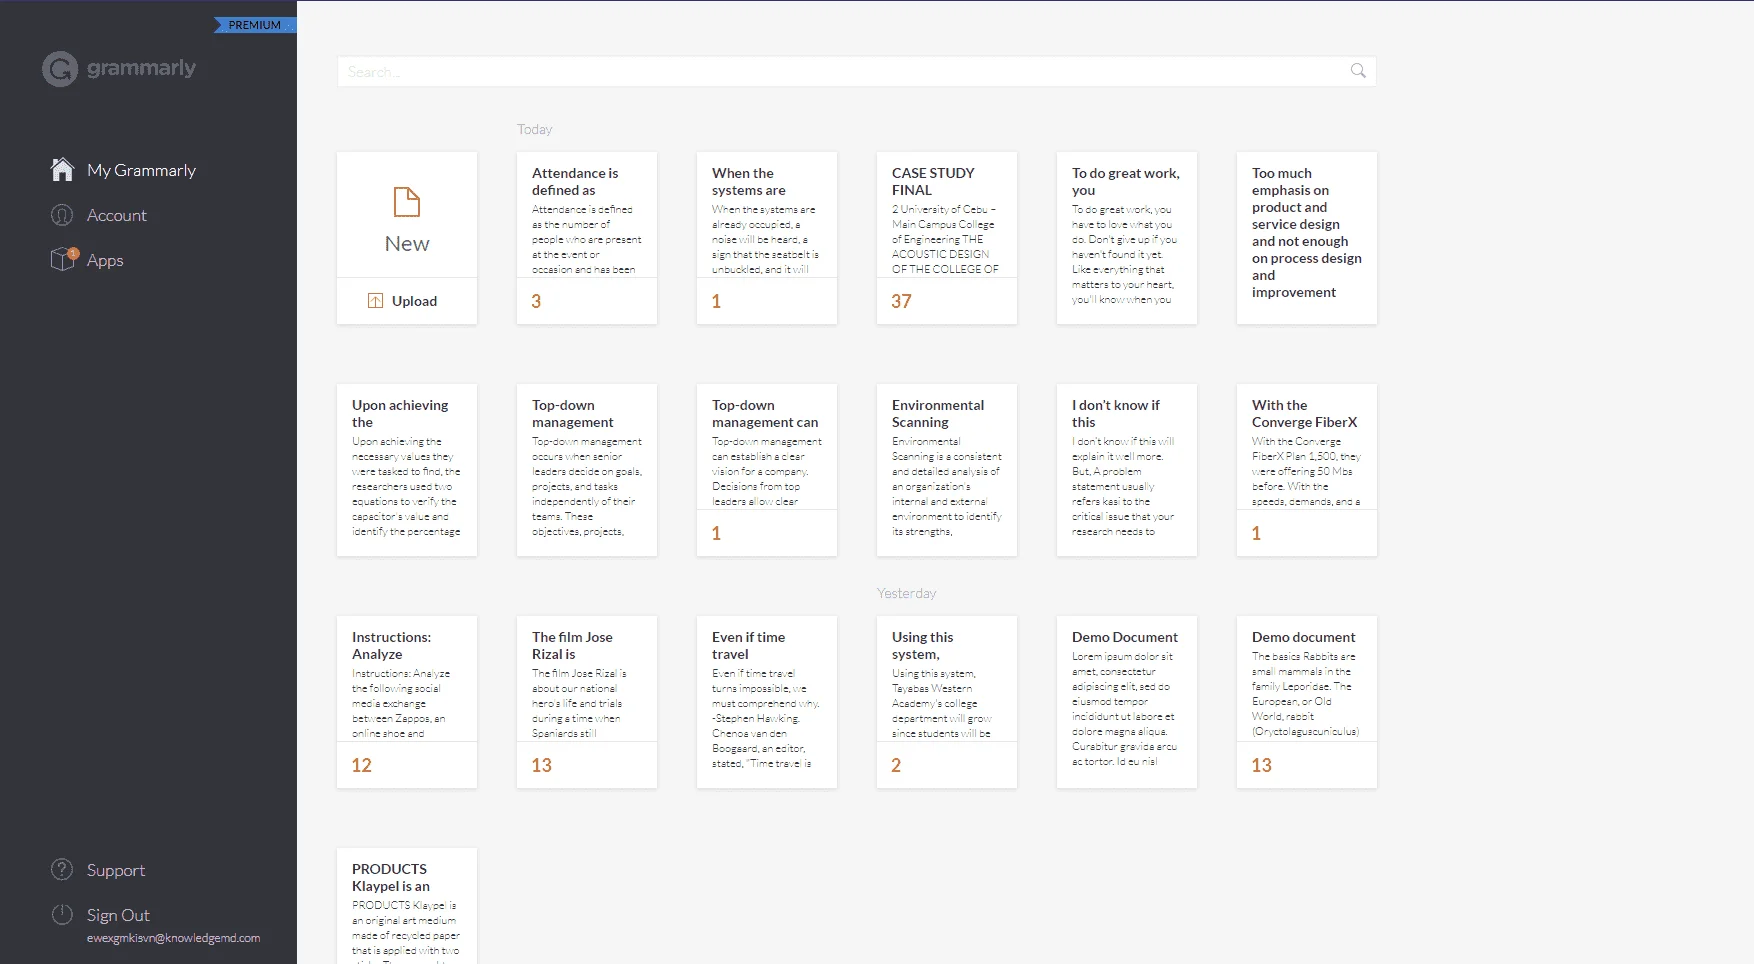1754x964 pixels.
Task: Open 'PRODUCTS Klaypel is an' document
Action: click(407, 906)
